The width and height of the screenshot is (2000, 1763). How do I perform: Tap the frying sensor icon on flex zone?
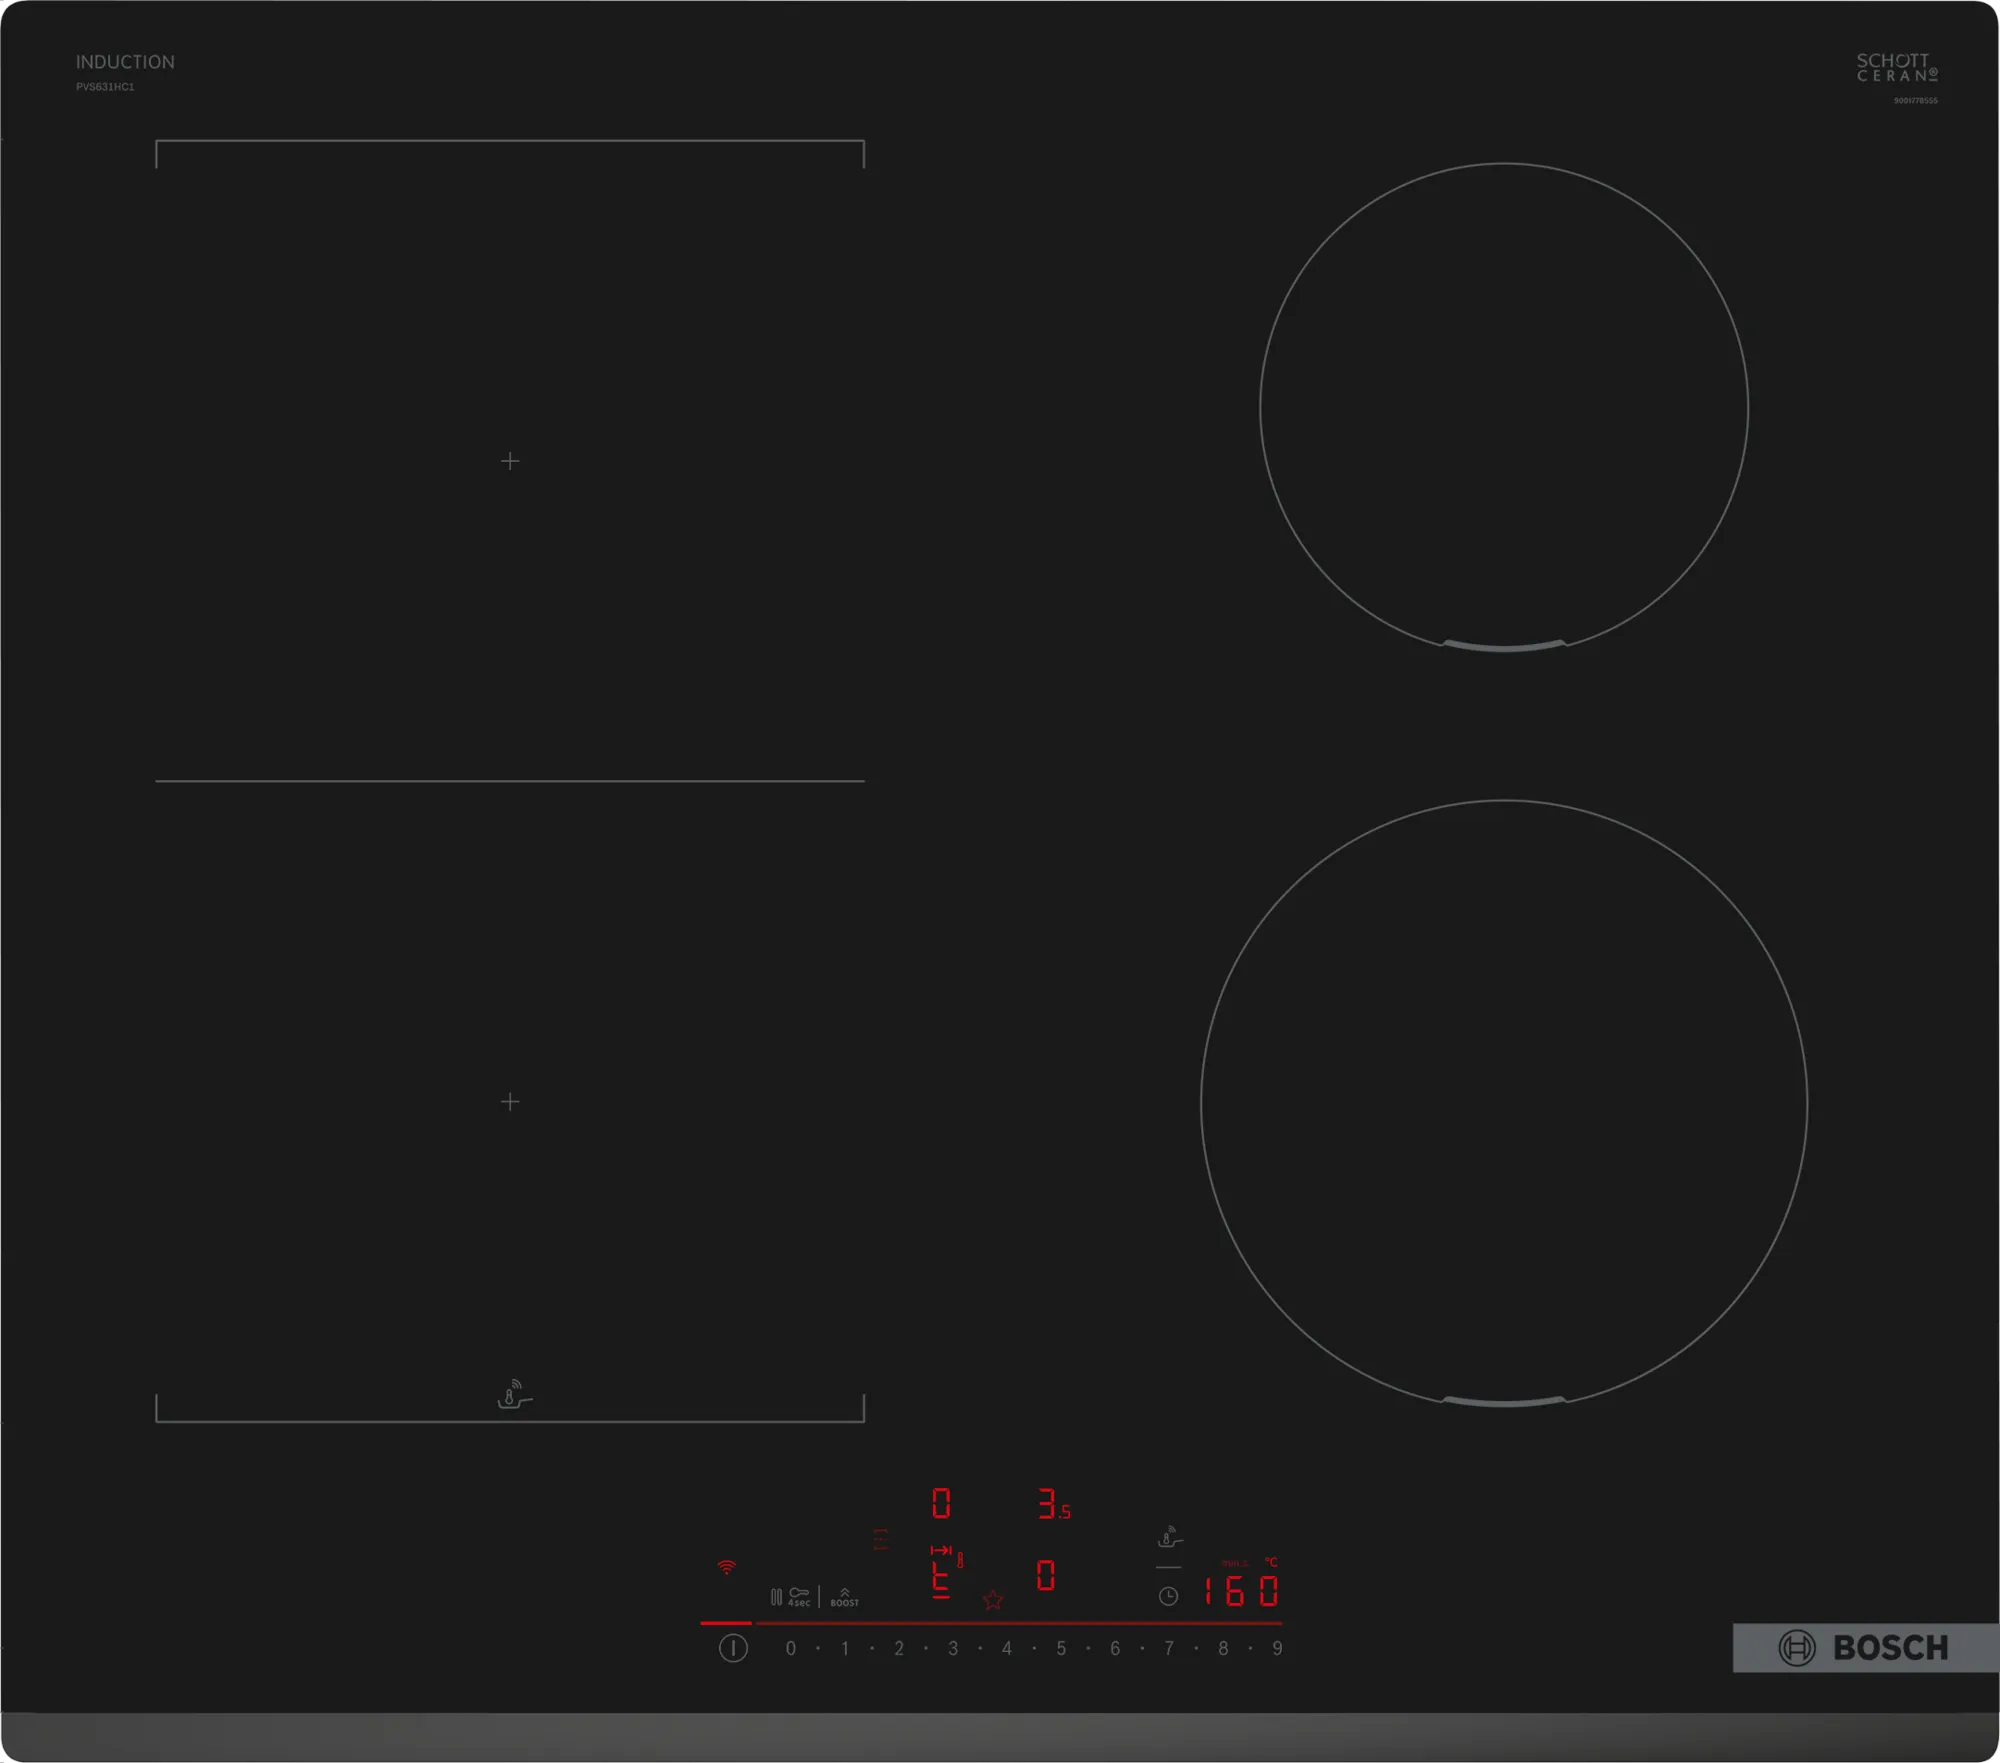point(514,1393)
